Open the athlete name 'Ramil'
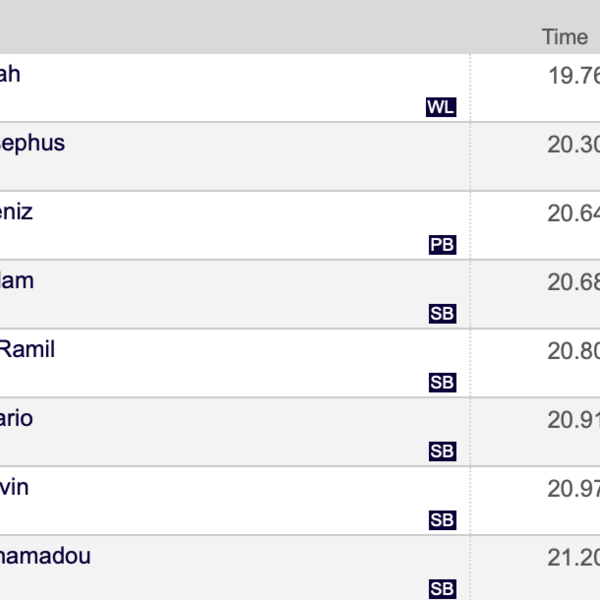Viewport: 600px width, 600px height. coord(27,349)
